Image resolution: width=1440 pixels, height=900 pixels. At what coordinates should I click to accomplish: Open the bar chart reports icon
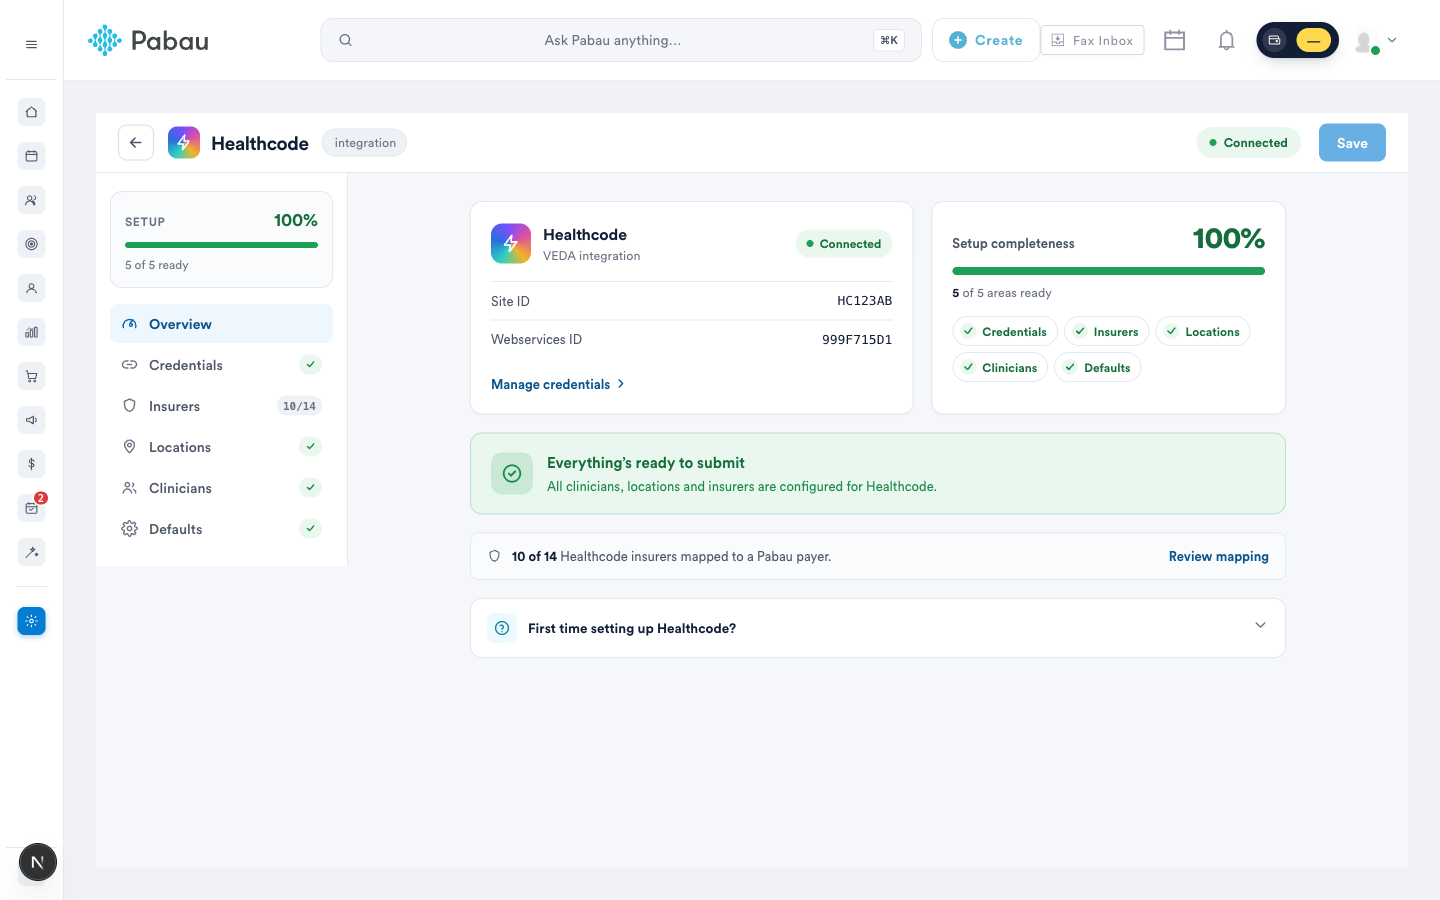click(x=31, y=332)
